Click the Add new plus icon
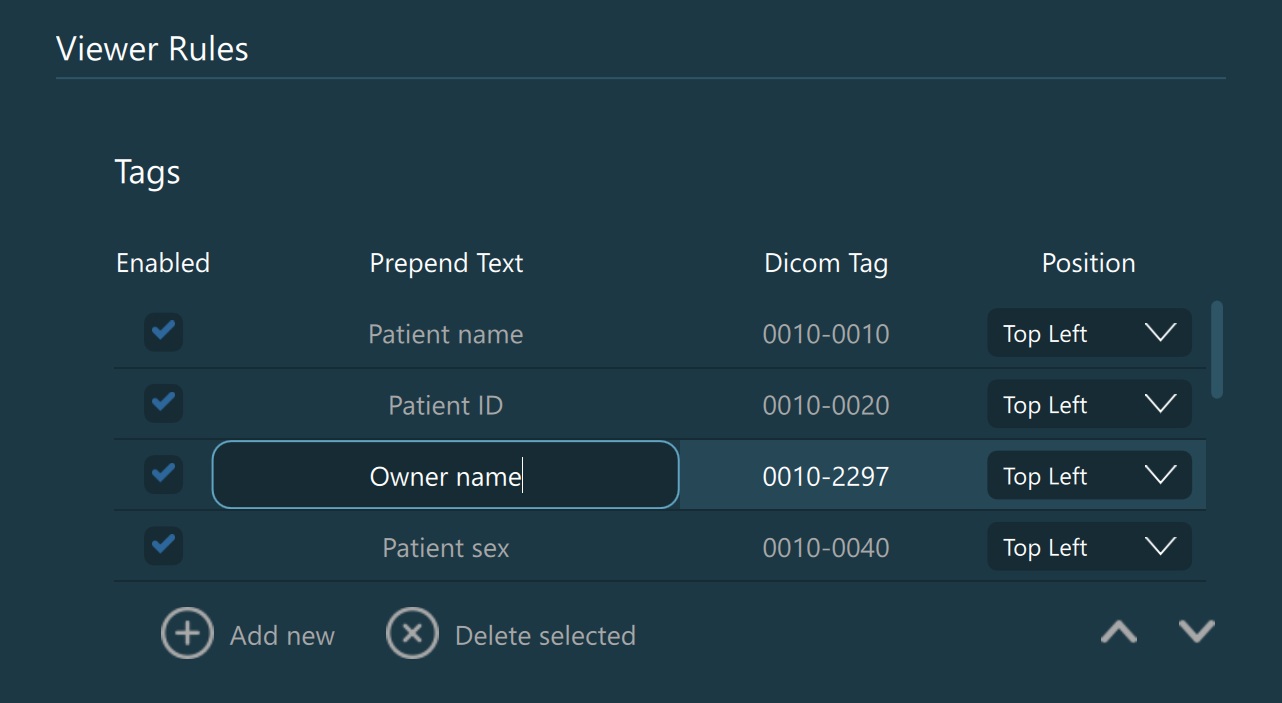This screenshot has height=703, width=1282. [x=187, y=634]
